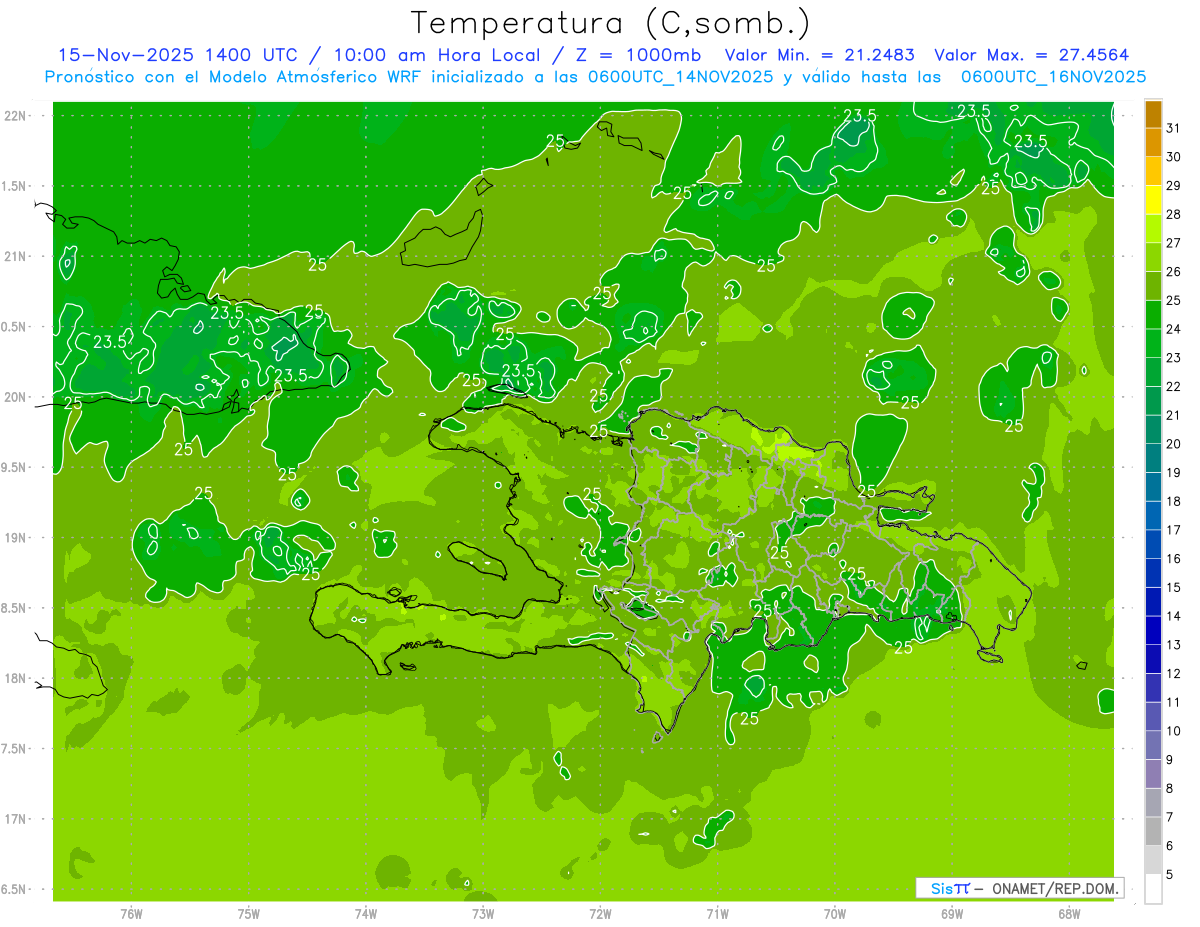Click the dark blue legend swatch between 13 and 14

pos(1153,630)
